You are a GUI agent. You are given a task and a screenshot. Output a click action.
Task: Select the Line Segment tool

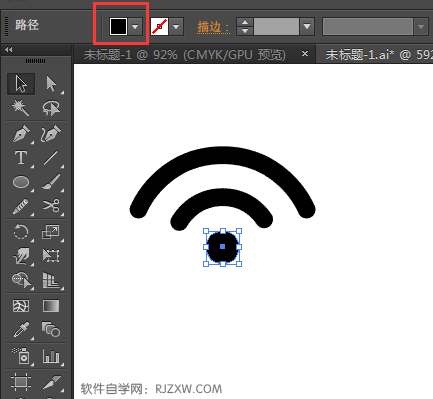51,158
